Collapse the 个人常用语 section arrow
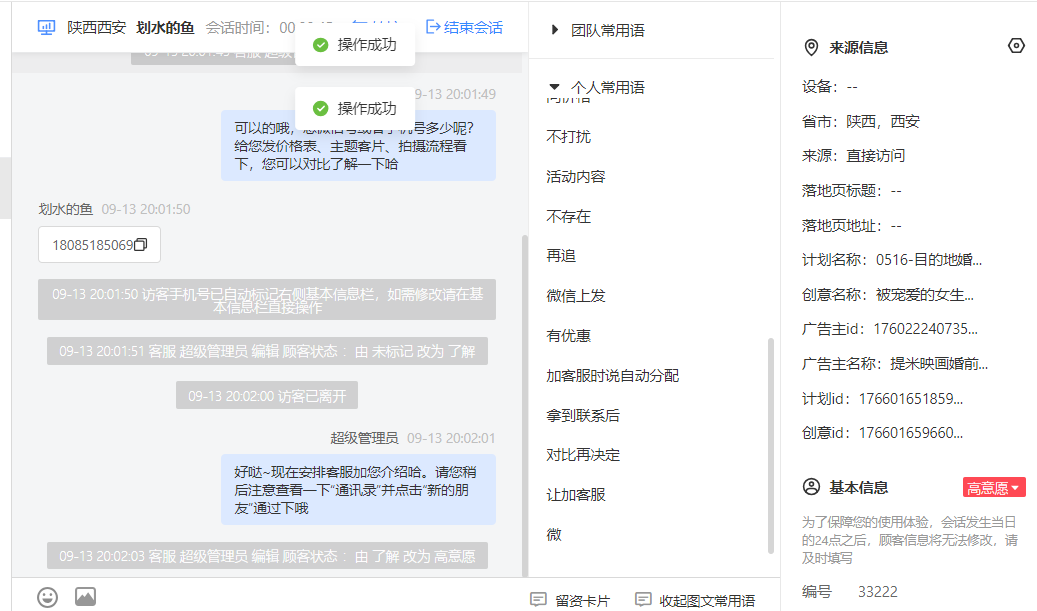Image resolution: width=1037 pixels, height=611 pixels. point(555,87)
